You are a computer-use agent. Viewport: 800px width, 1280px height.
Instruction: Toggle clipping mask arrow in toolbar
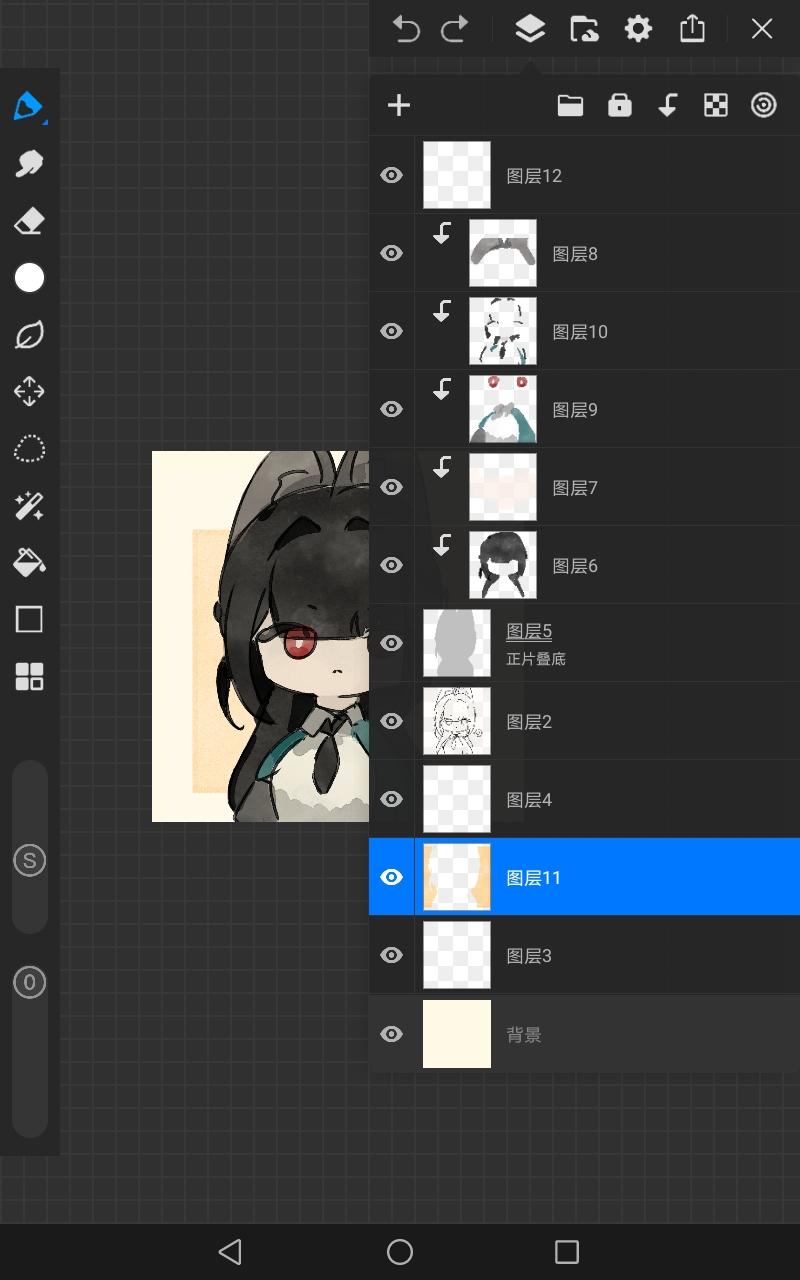click(668, 105)
